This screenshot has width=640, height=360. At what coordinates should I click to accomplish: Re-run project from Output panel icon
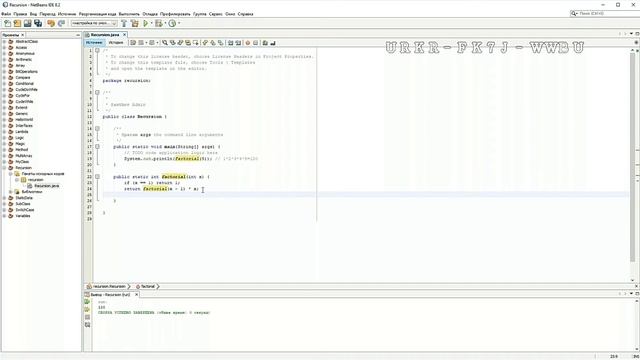[x=87, y=302]
